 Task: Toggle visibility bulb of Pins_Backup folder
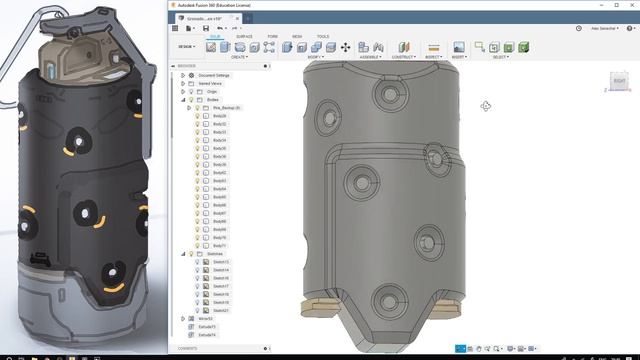[x=197, y=108]
